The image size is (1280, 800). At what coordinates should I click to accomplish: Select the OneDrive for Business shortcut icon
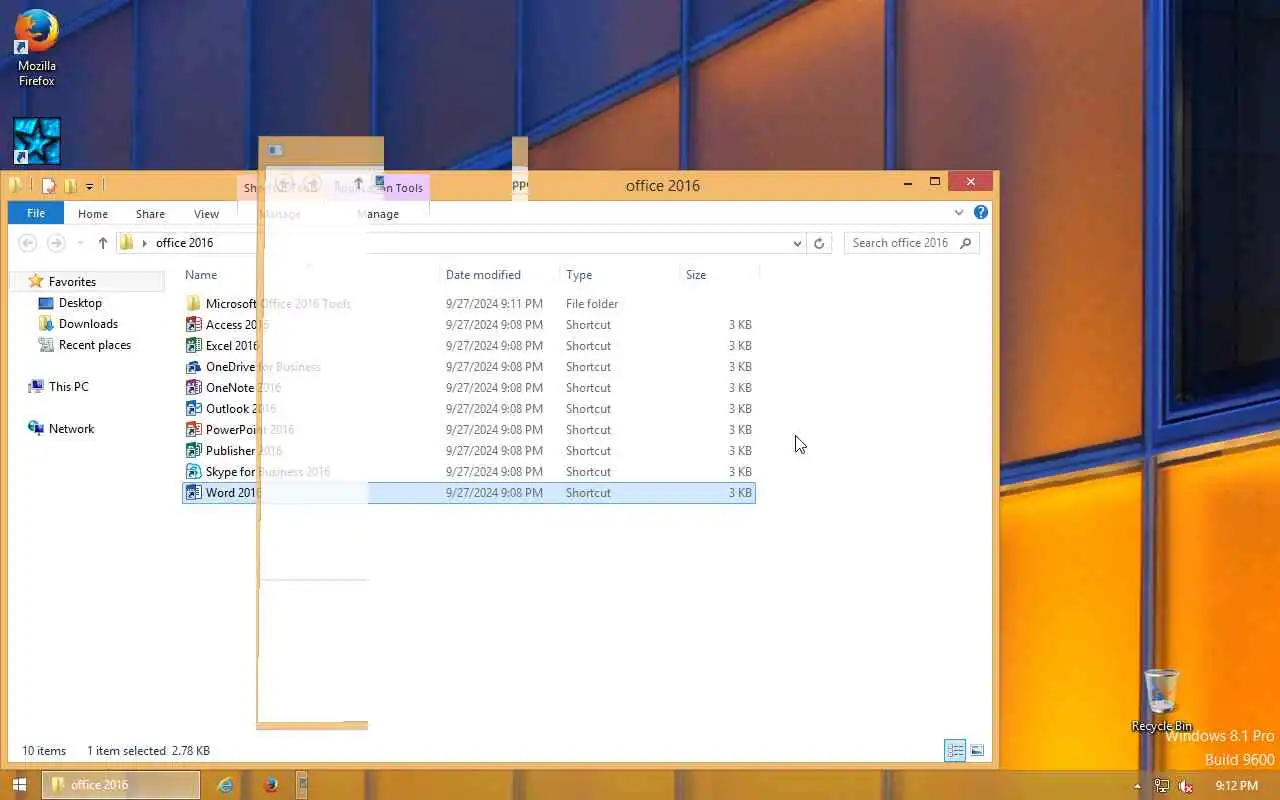click(x=194, y=367)
